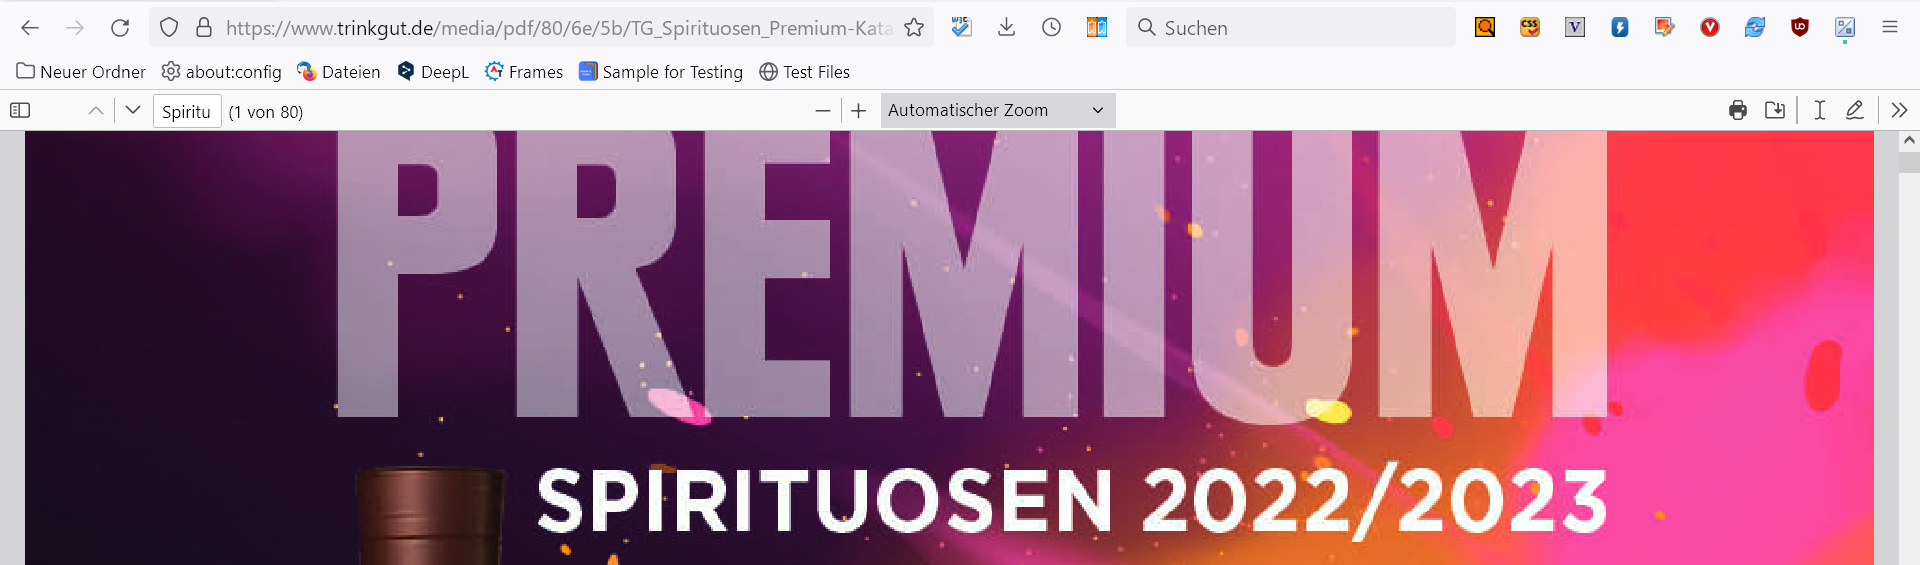This screenshot has height=565, width=1920.
Task: Click the forward navigation arrow
Action: pyautogui.click(x=75, y=28)
